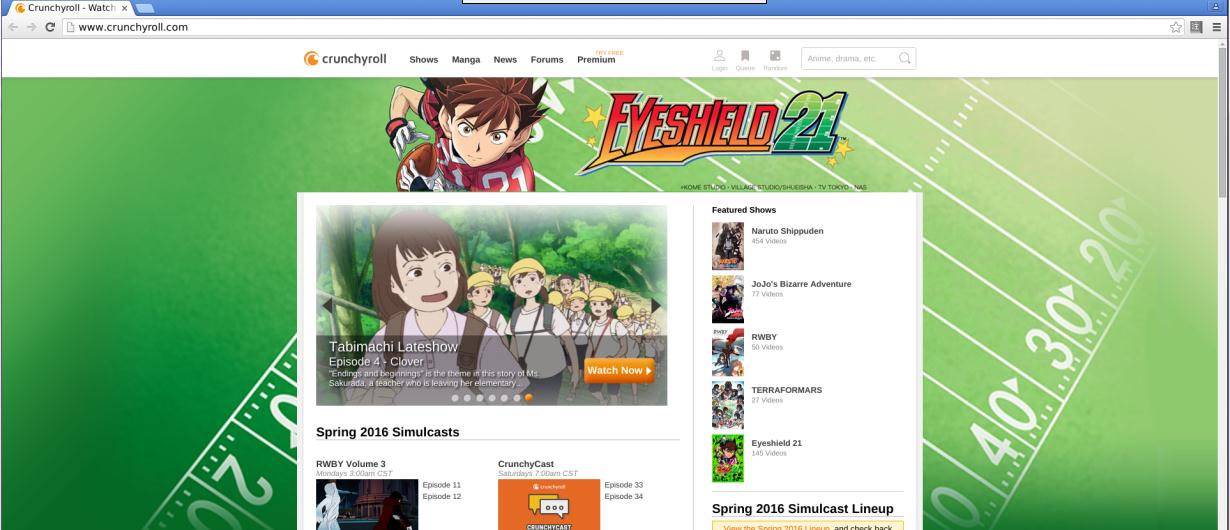
Task: Click the Crunchyroll logo in the header
Action: (346, 59)
